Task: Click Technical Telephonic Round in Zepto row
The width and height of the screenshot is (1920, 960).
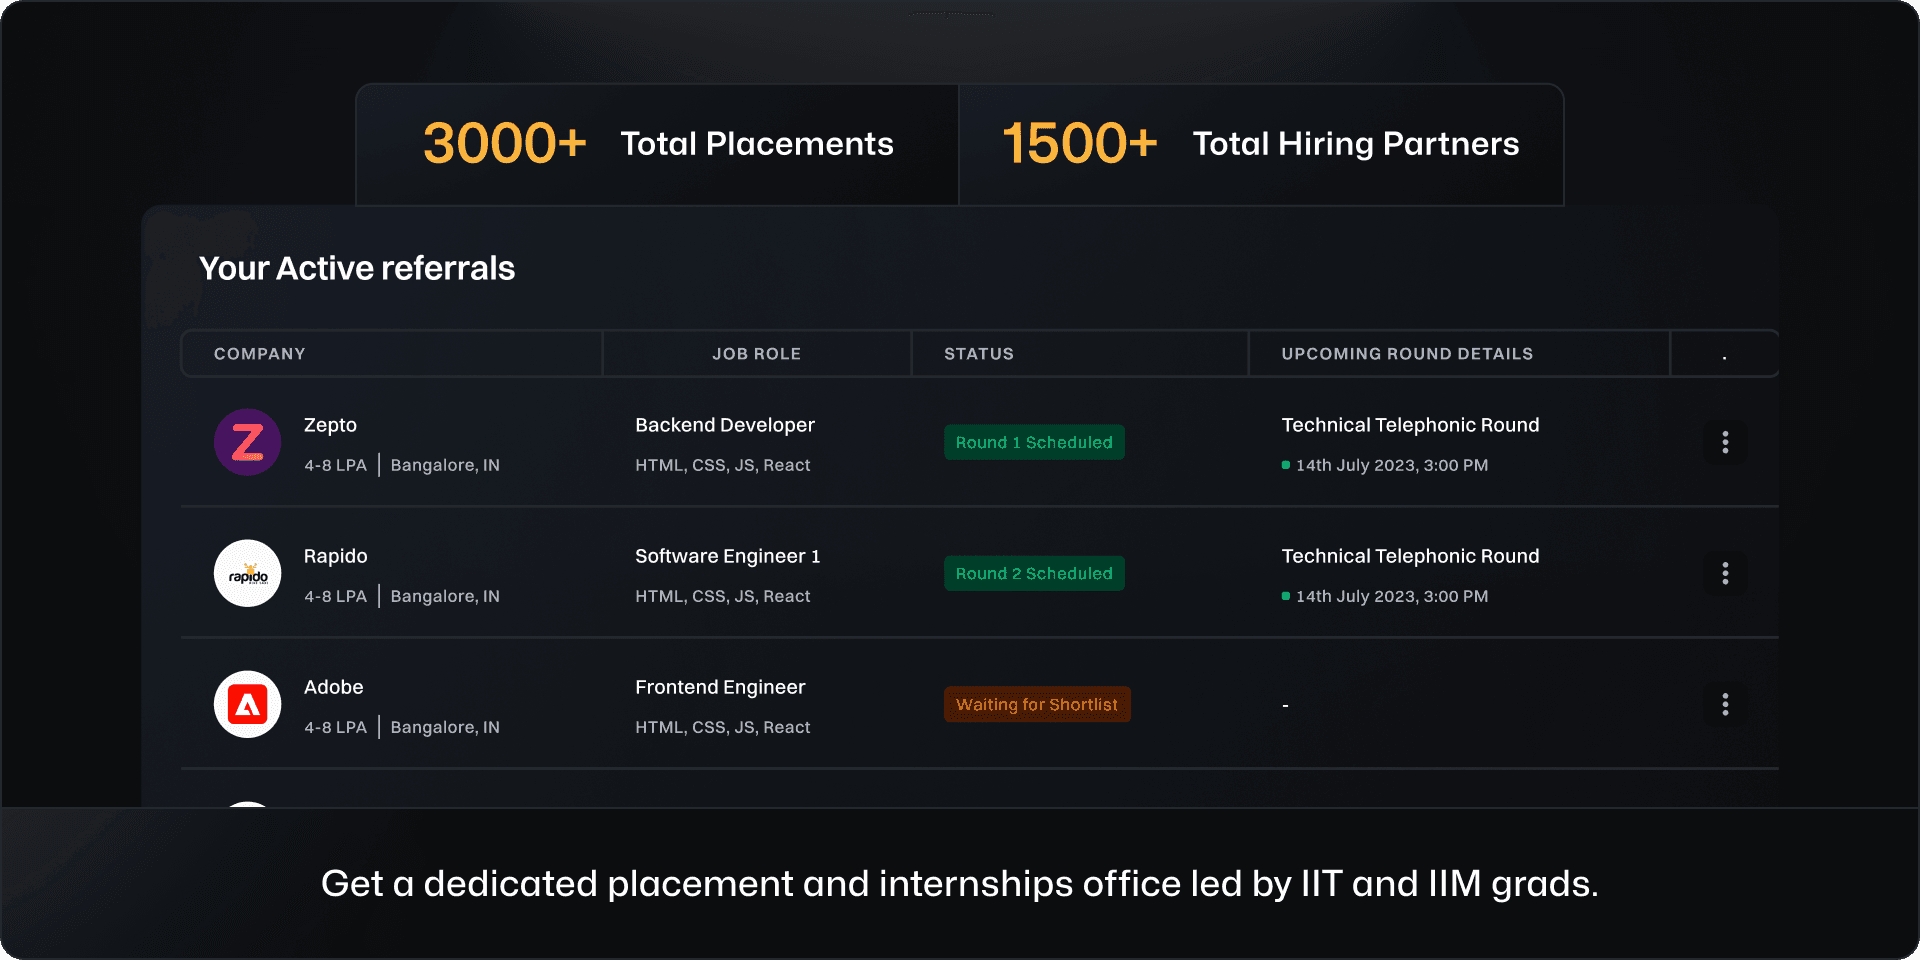Action: click(1410, 425)
